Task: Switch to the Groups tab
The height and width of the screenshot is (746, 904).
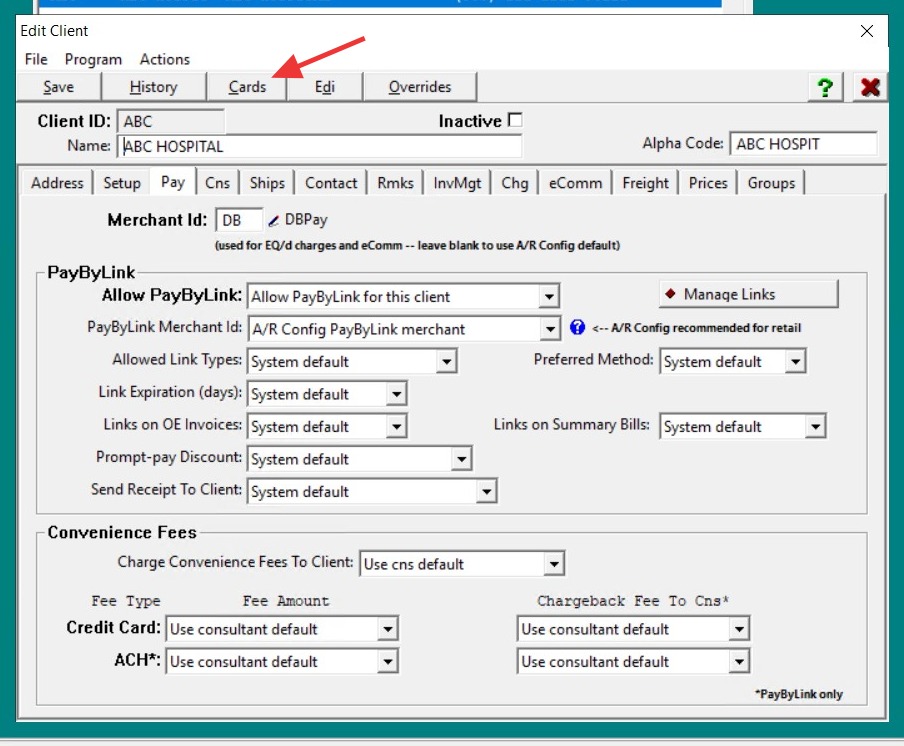Action: pos(771,183)
